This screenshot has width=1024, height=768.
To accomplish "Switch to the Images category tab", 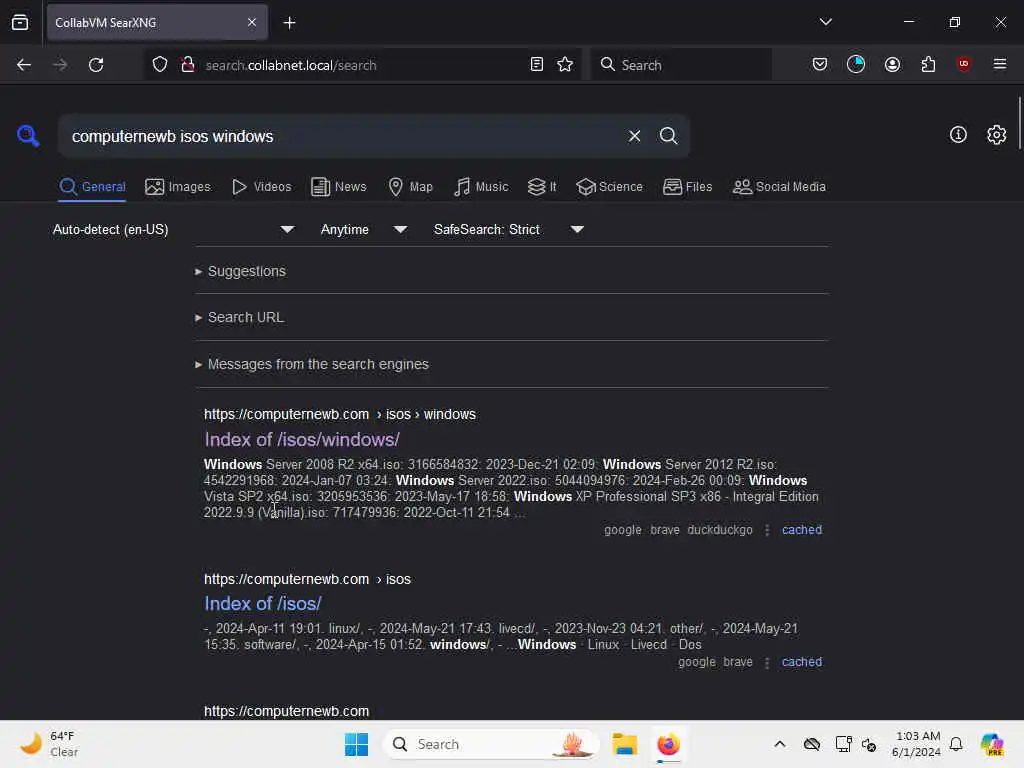I will (x=178, y=187).
